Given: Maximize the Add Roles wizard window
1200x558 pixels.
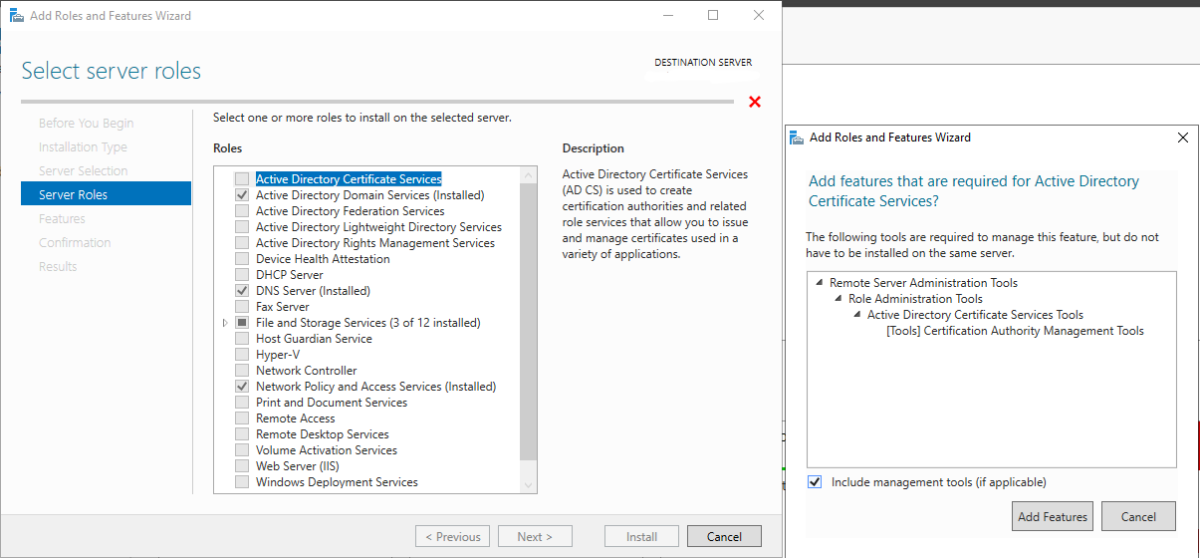Looking at the screenshot, I should 713,16.
